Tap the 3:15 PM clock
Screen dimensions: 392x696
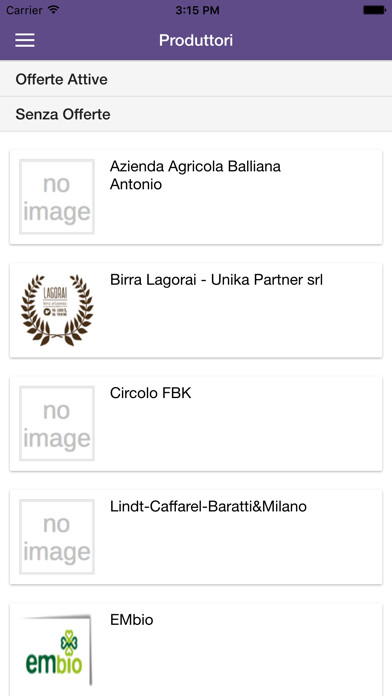coord(197,10)
